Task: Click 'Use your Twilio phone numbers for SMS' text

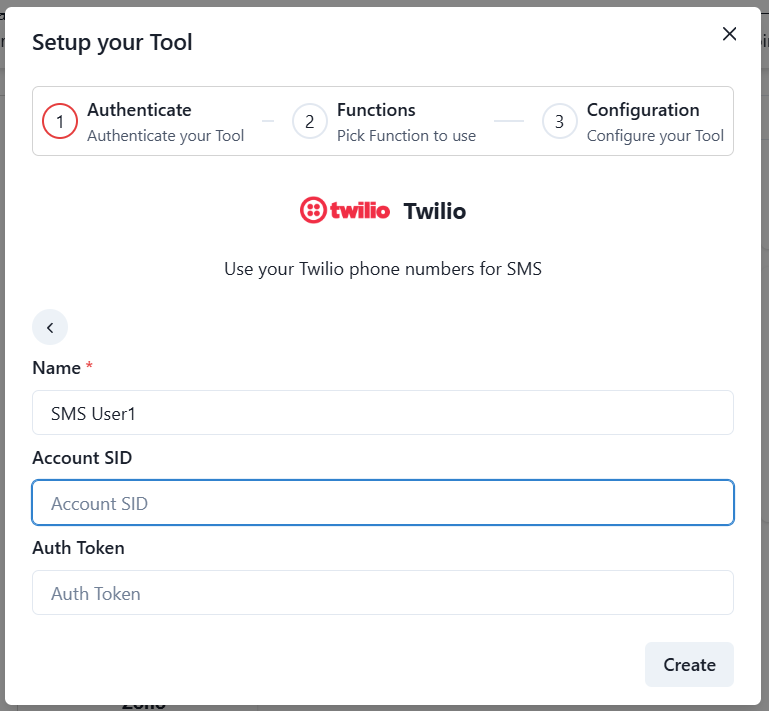Action: pos(383,269)
